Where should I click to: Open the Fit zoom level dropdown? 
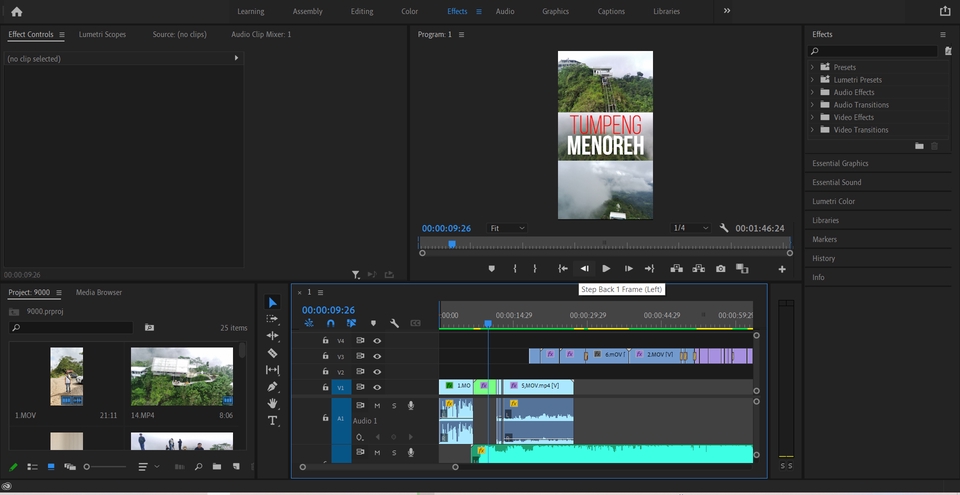pyautogui.click(x=507, y=228)
